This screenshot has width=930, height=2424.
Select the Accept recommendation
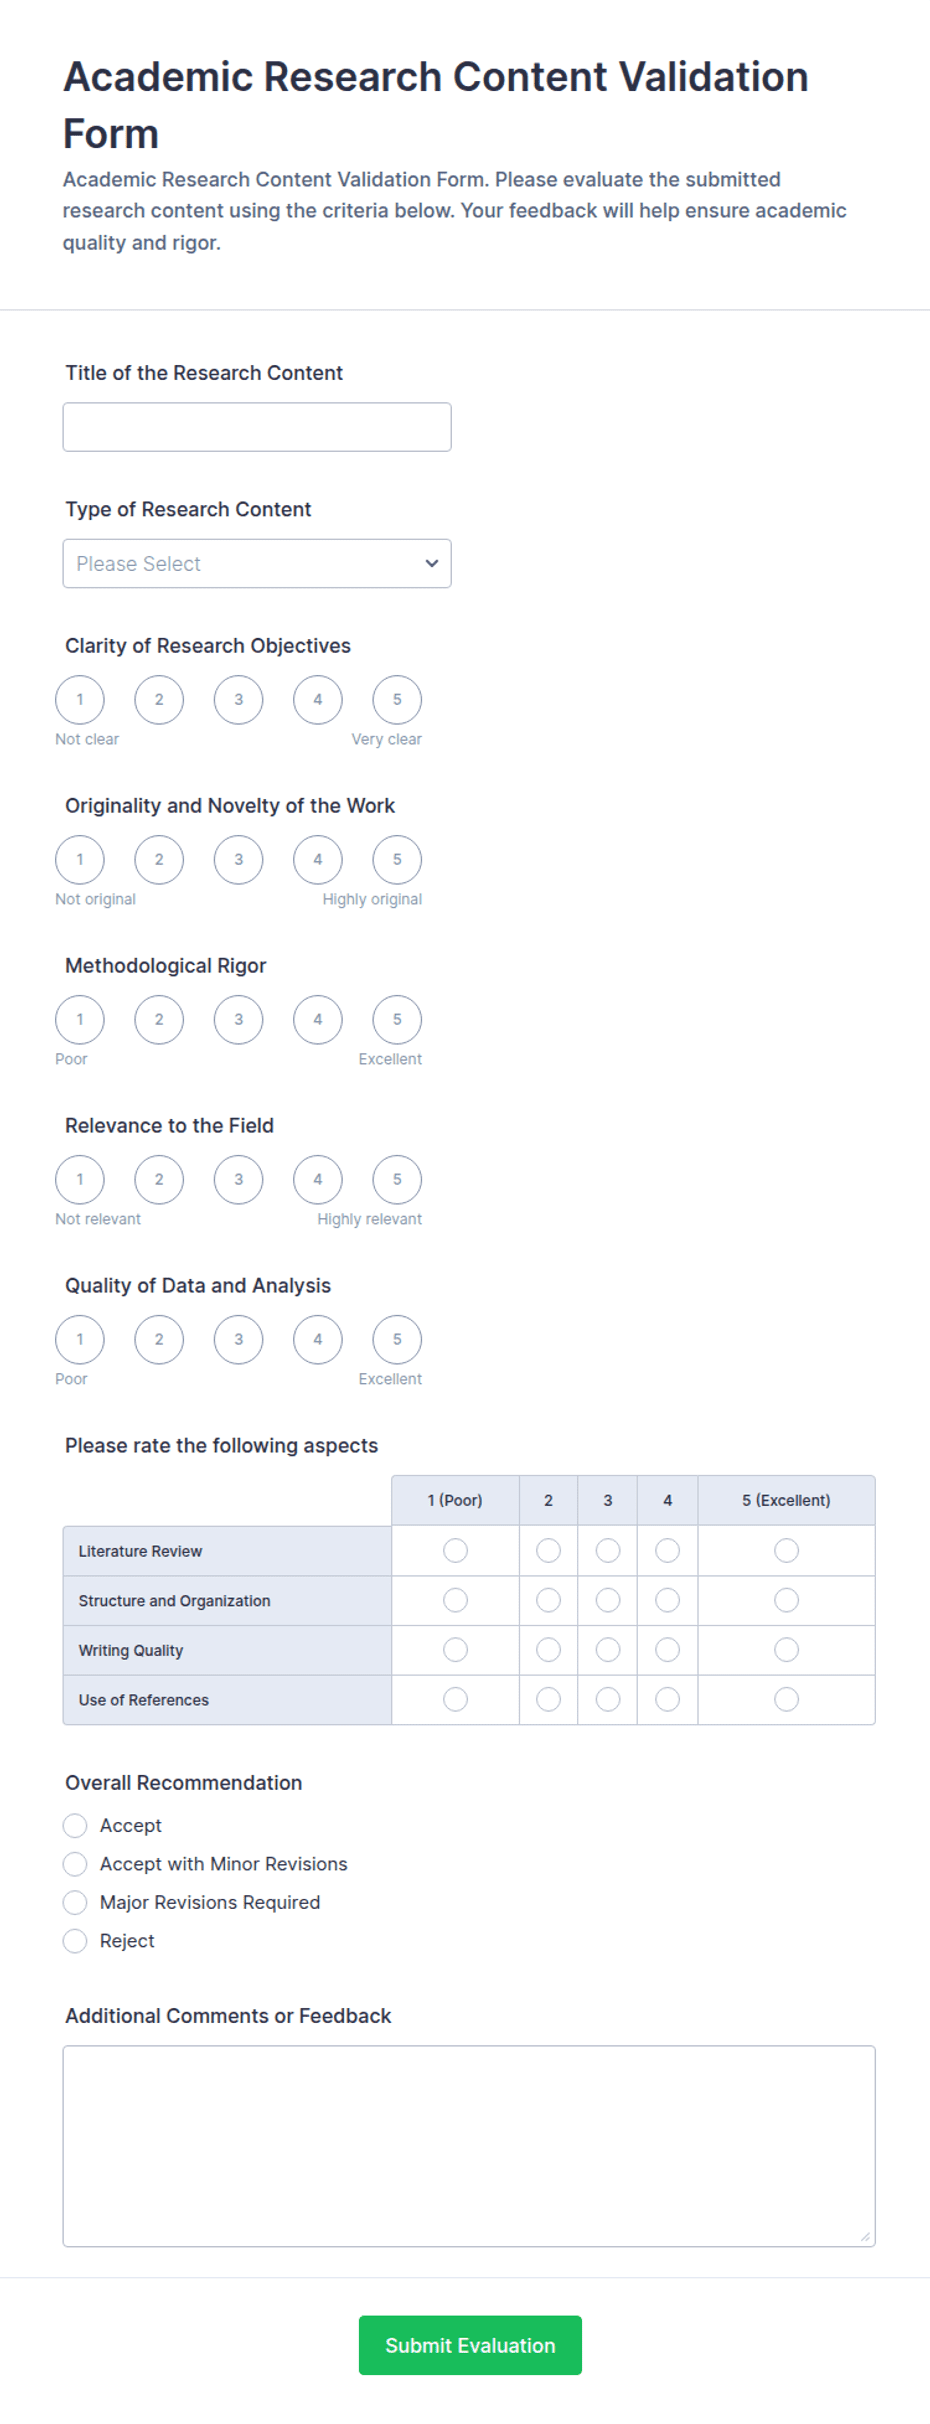tap(75, 1826)
